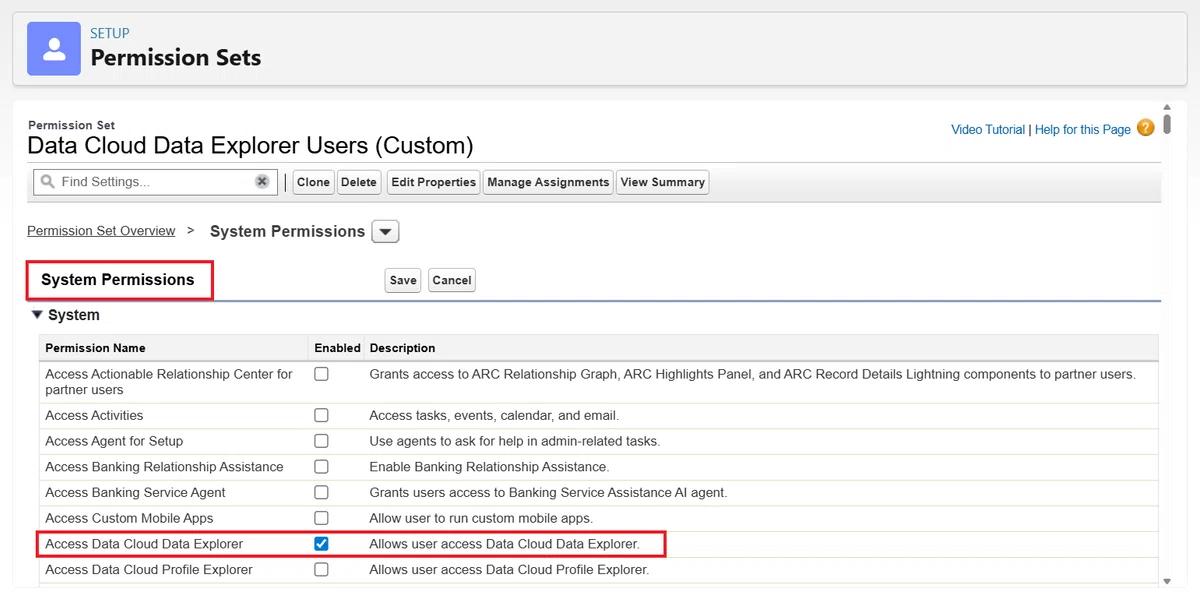The width and height of the screenshot is (1200, 599).
Task: Click the Description column header
Action: pos(402,348)
